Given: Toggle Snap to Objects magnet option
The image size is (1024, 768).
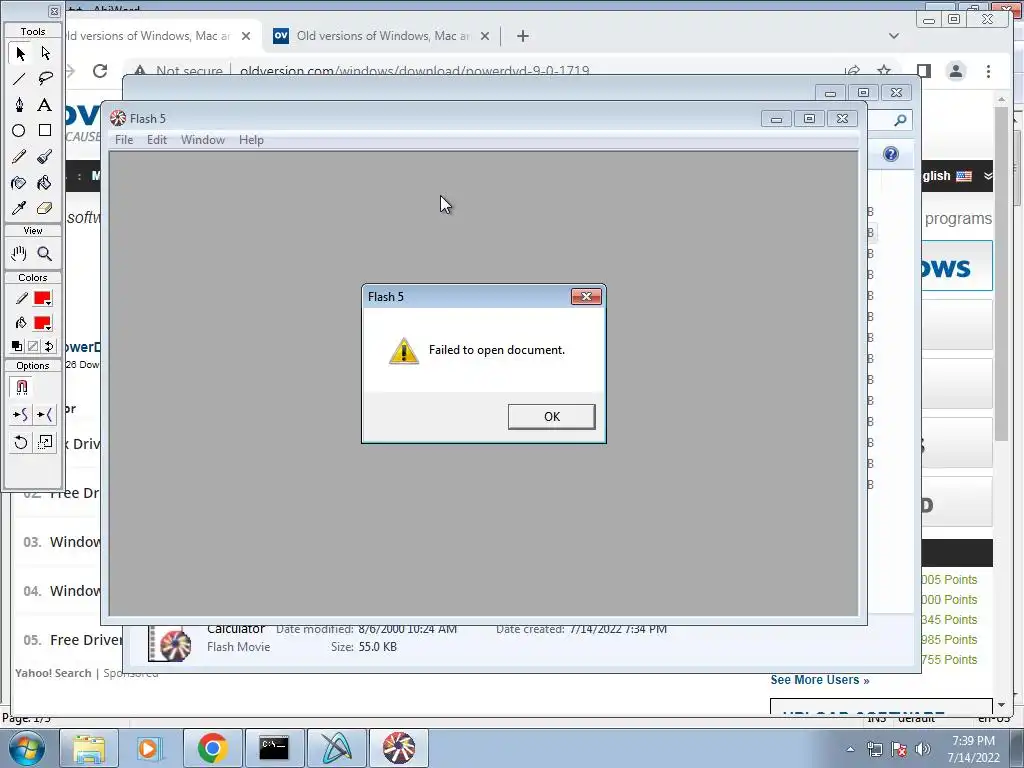Looking at the screenshot, I should (22, 387).
